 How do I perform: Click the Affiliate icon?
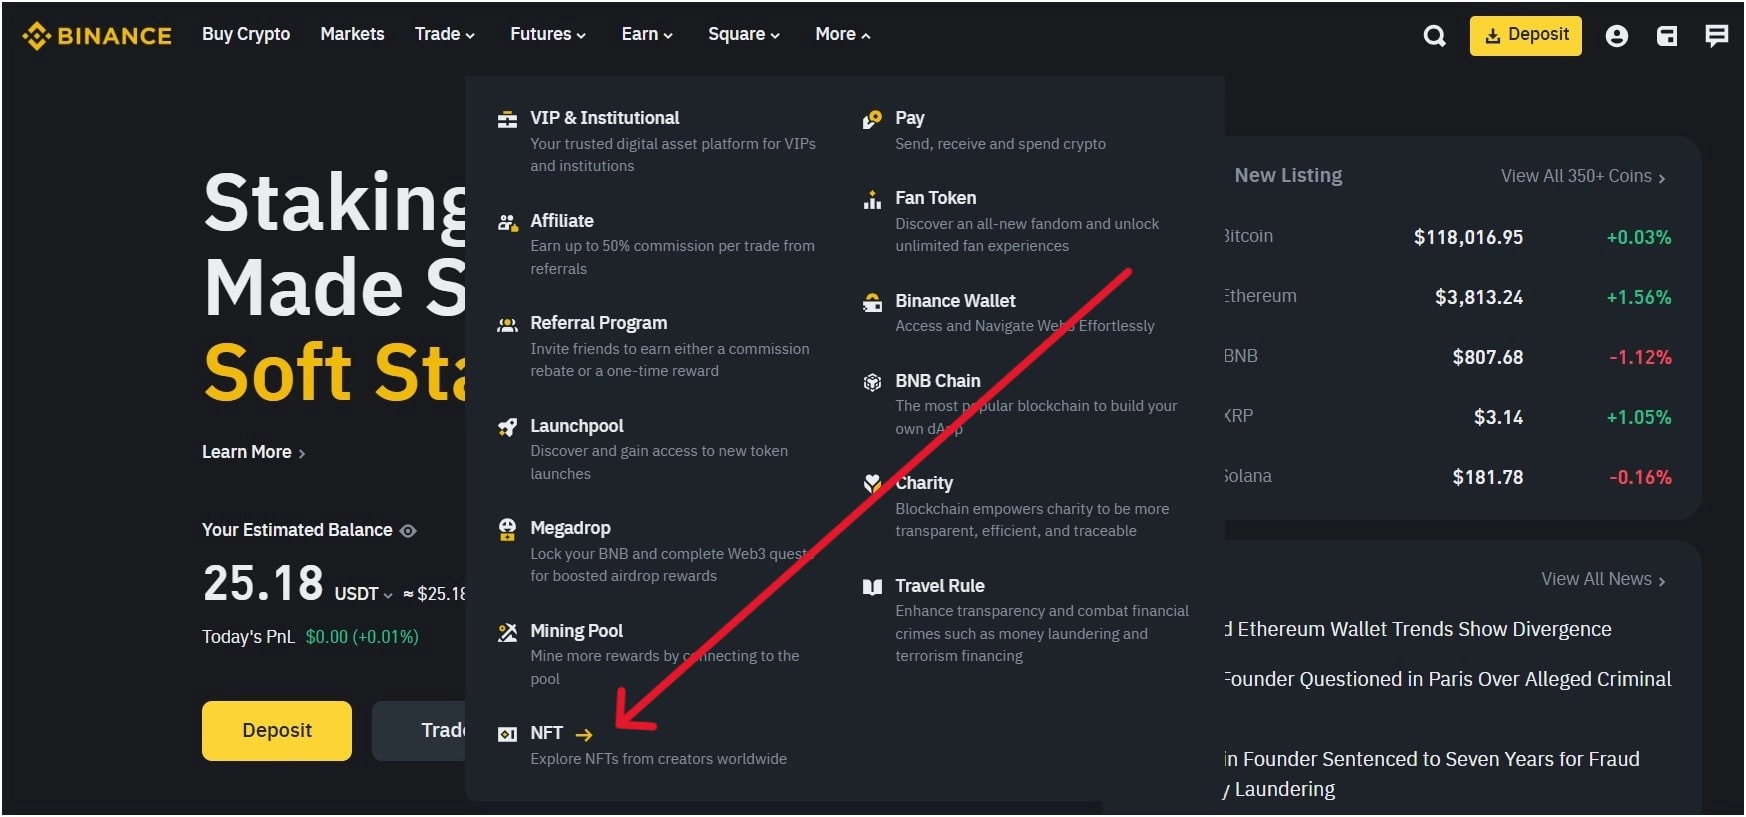click(x=508, y=222)
